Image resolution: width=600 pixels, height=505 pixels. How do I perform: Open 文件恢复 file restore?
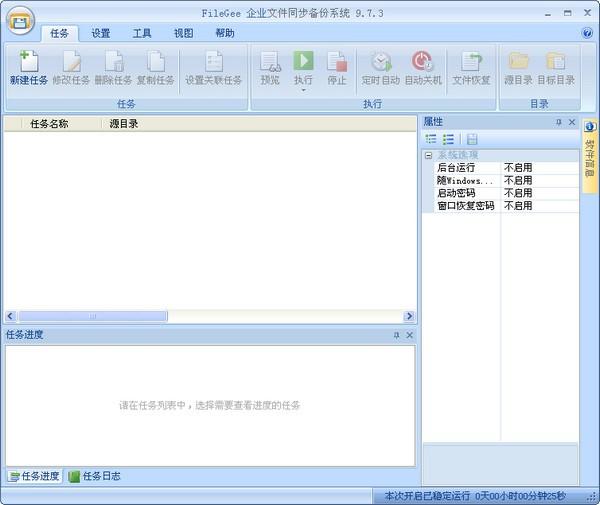click(471, 68)
